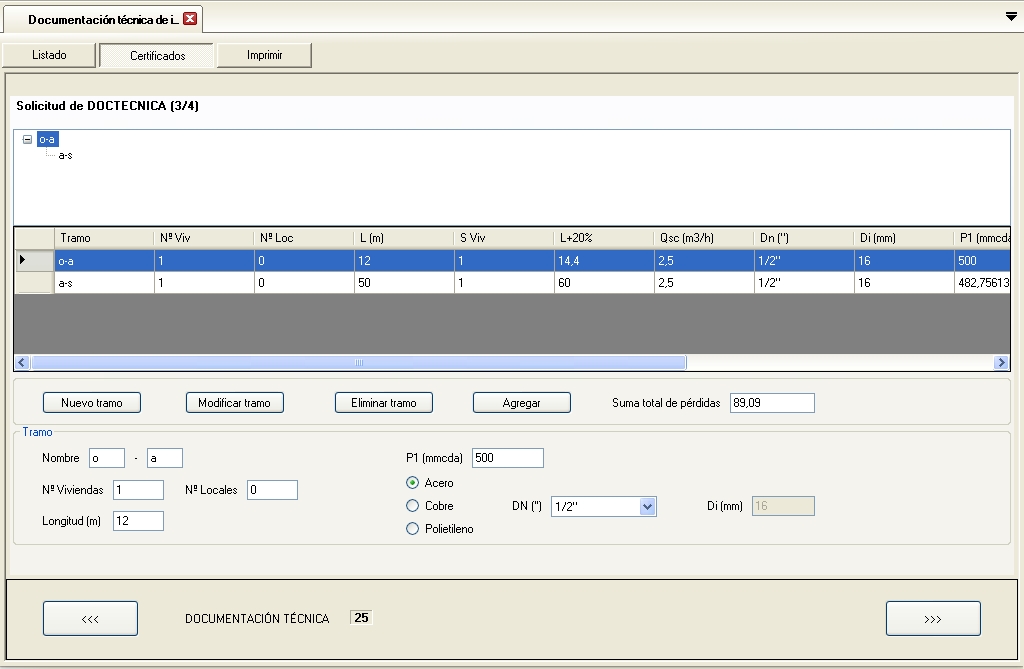The image size is (1024, 669).
Task: Click the horizontal scrollbar thumb of the grid
Action: coord(359,363)
